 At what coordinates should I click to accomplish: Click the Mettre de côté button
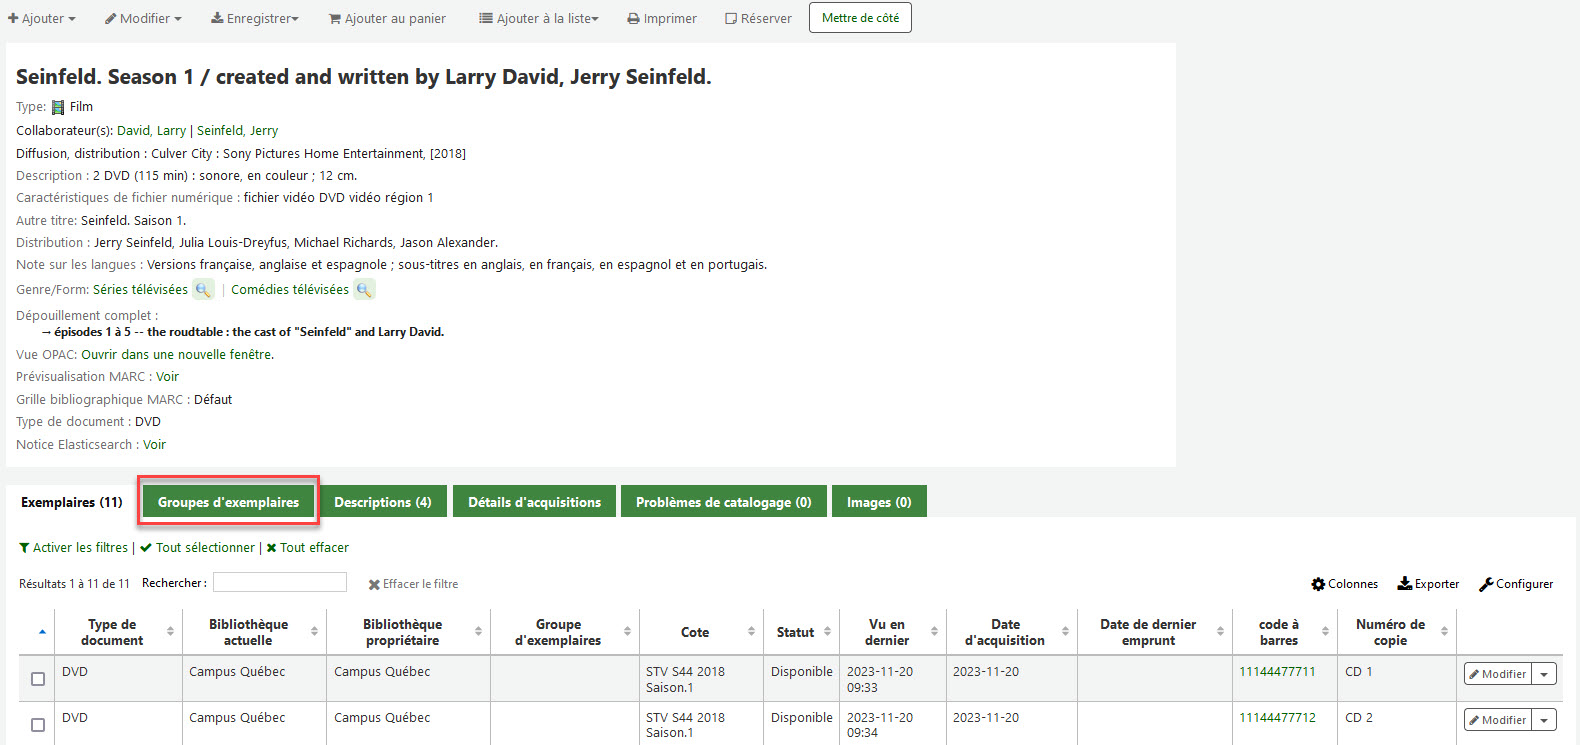click(x=860, y=18)
